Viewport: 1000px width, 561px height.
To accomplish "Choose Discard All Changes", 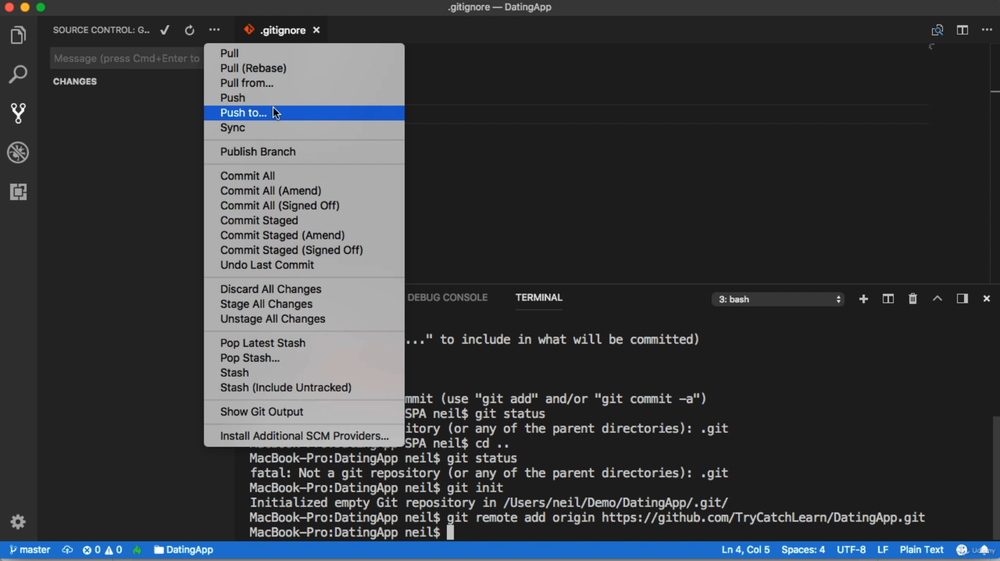I will coord(304,289).
